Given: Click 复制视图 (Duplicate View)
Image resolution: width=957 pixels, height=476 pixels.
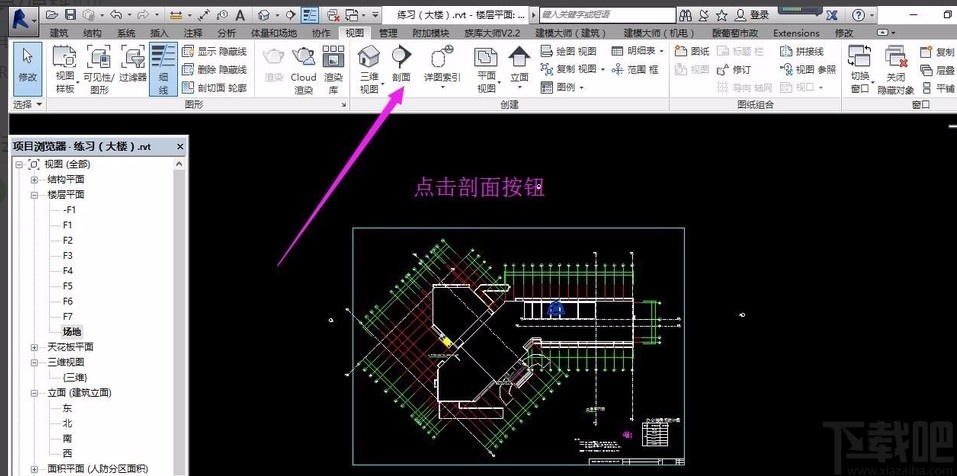Looking at the screenshot, I should click(572, 70).
